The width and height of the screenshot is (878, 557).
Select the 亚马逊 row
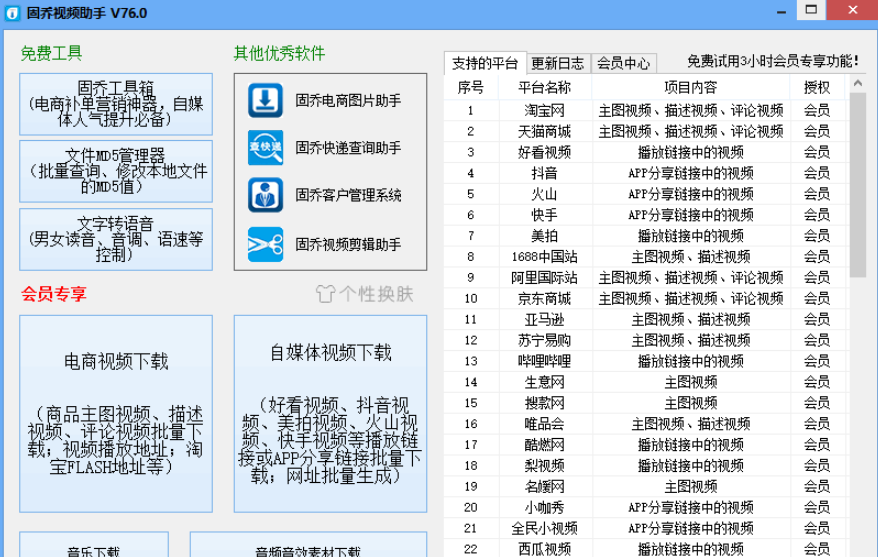click(647, 320)
